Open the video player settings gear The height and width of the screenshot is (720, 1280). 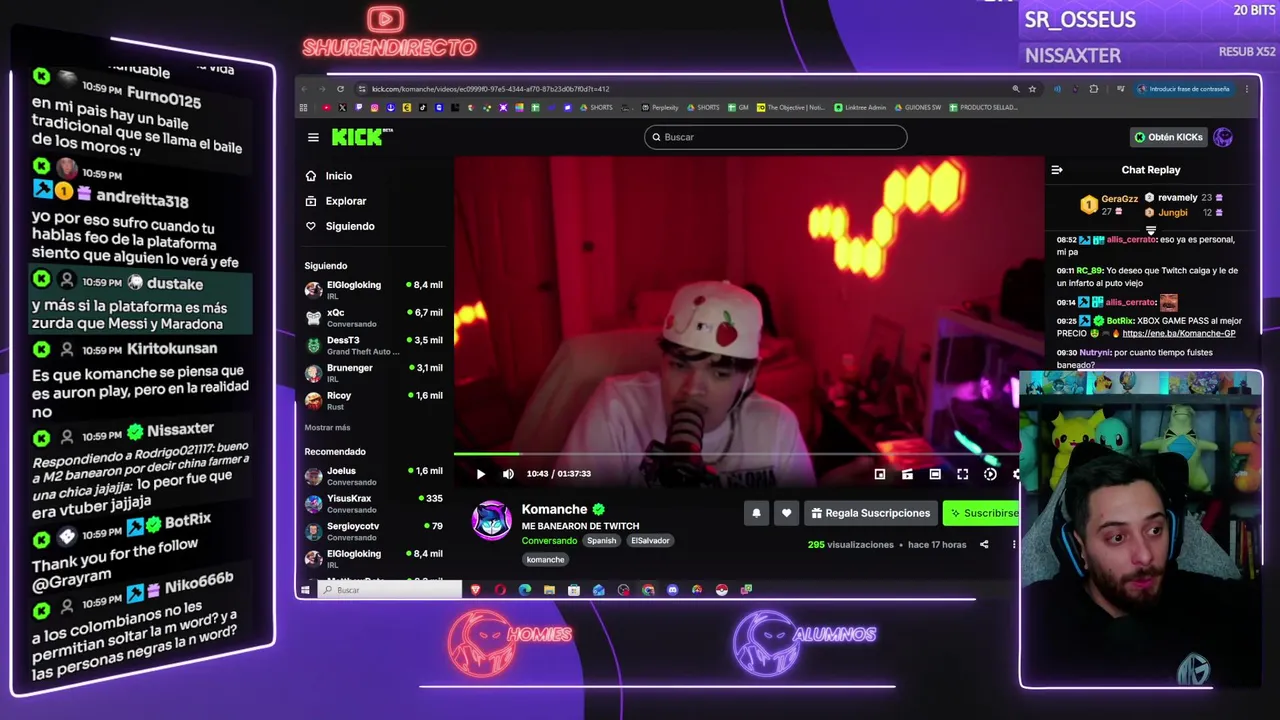pyautogui.click(x=1016, y=474)
